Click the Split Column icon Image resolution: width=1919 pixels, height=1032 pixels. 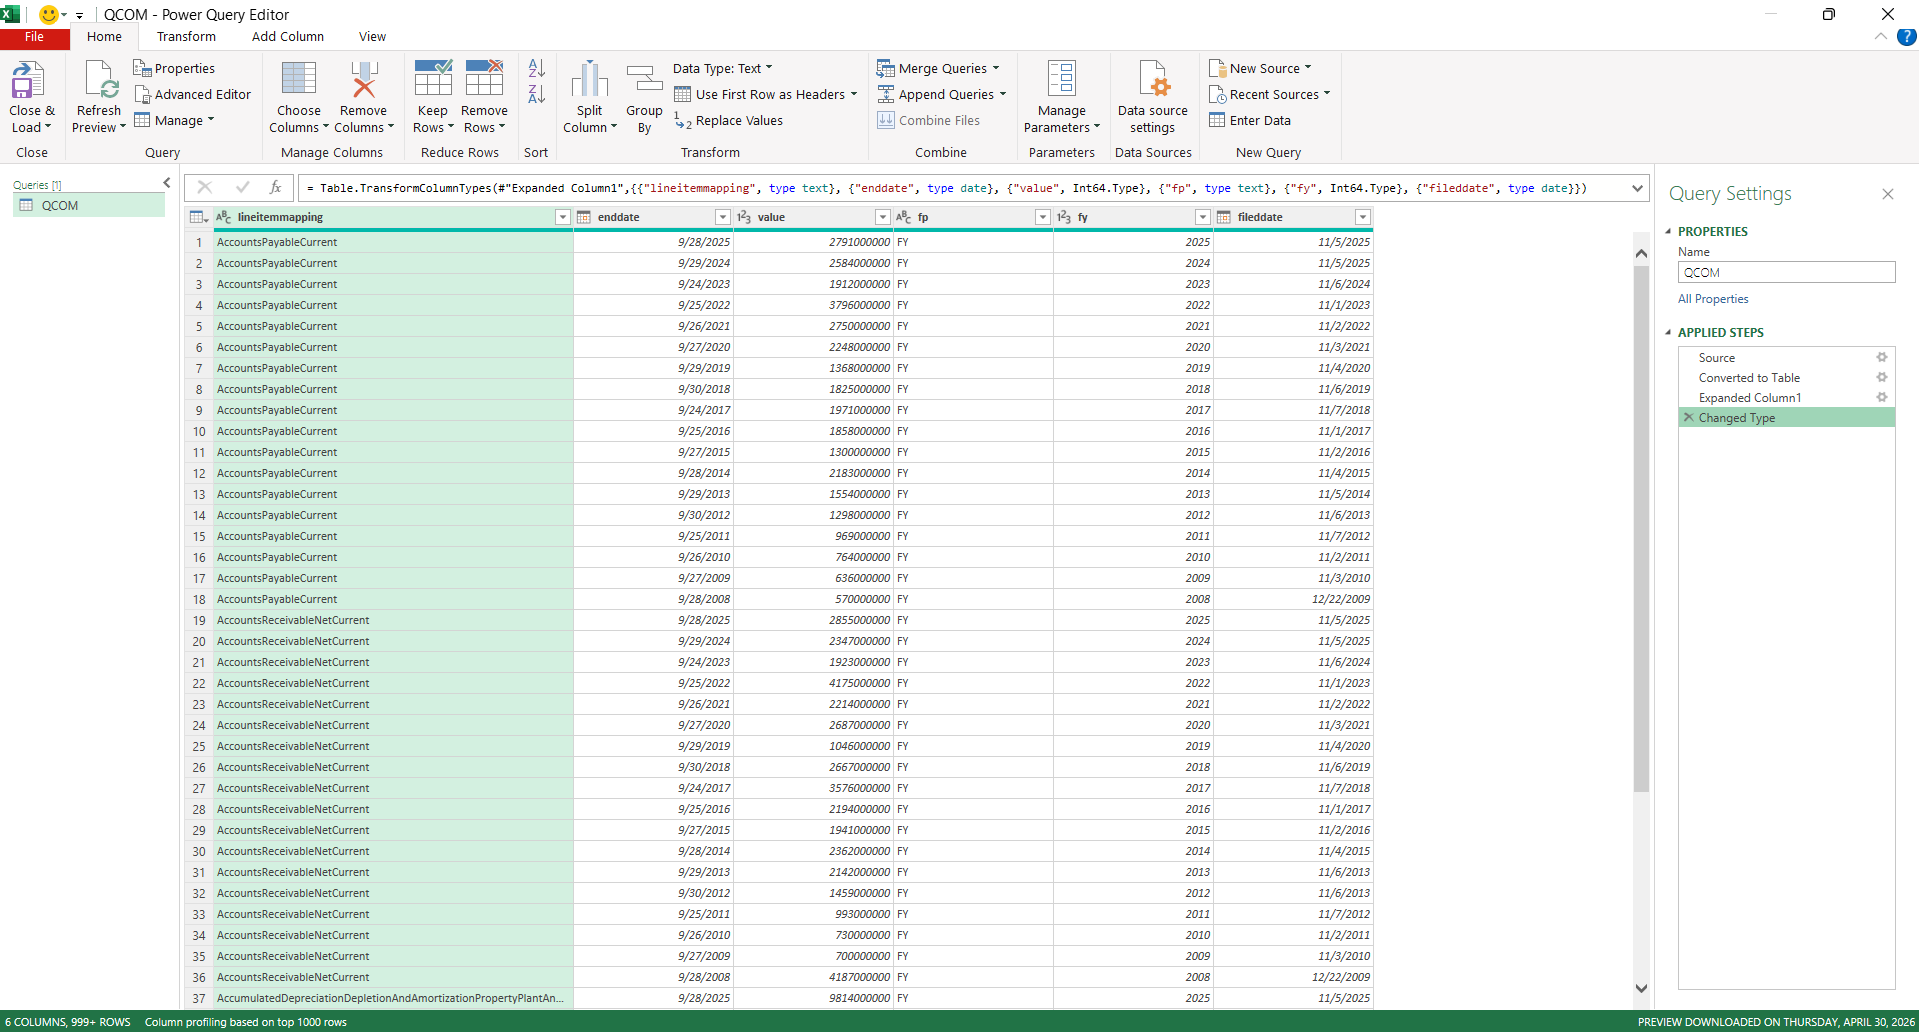coord(590,80)
